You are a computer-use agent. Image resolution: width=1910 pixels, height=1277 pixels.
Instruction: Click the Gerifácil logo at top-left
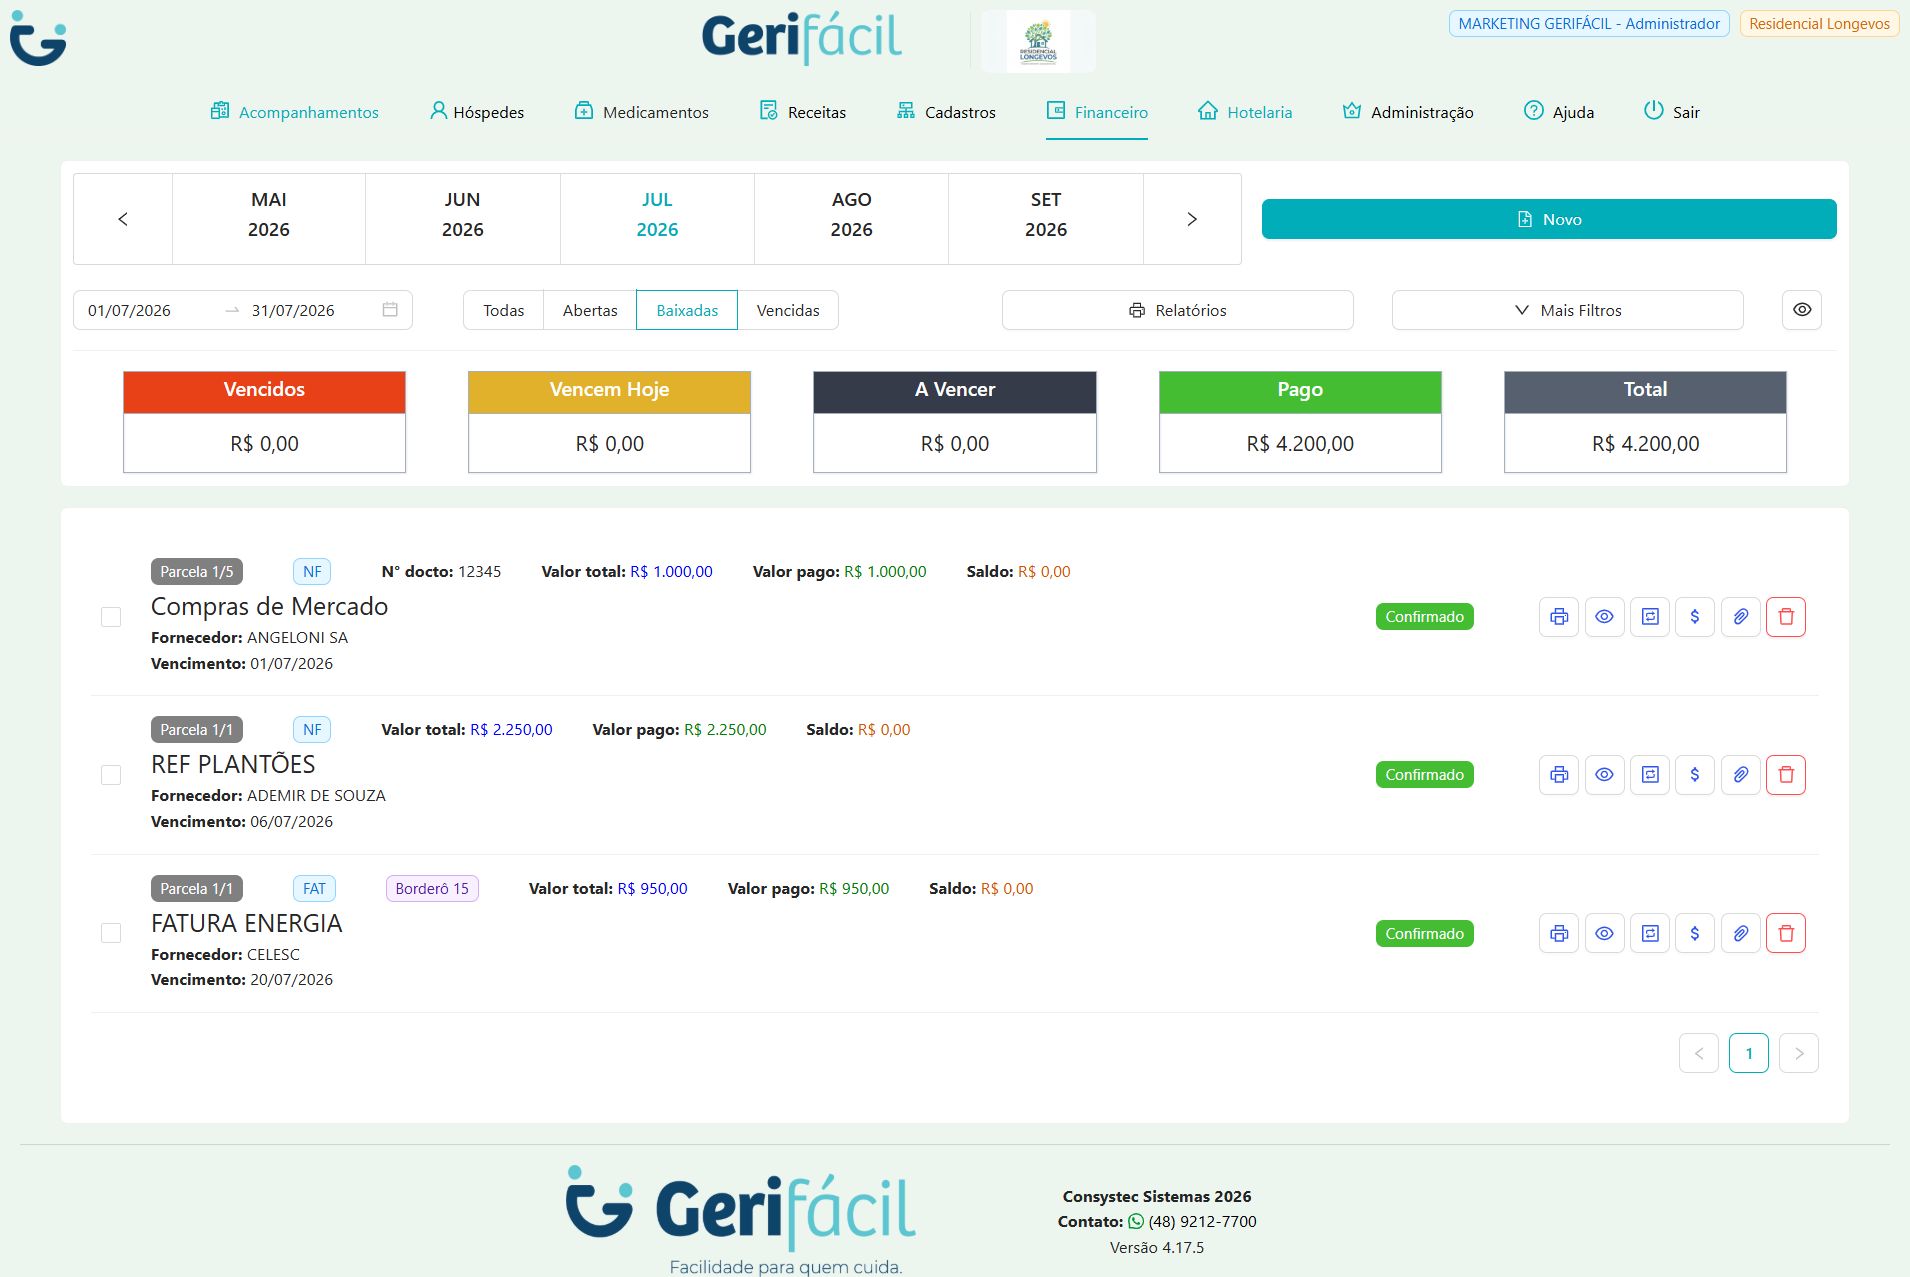(x=38, y=38)
